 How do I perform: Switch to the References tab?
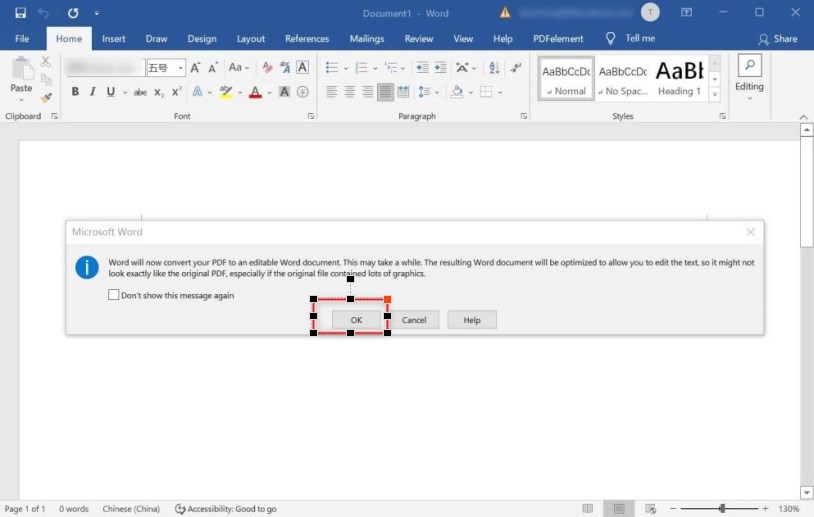(307, 38)
